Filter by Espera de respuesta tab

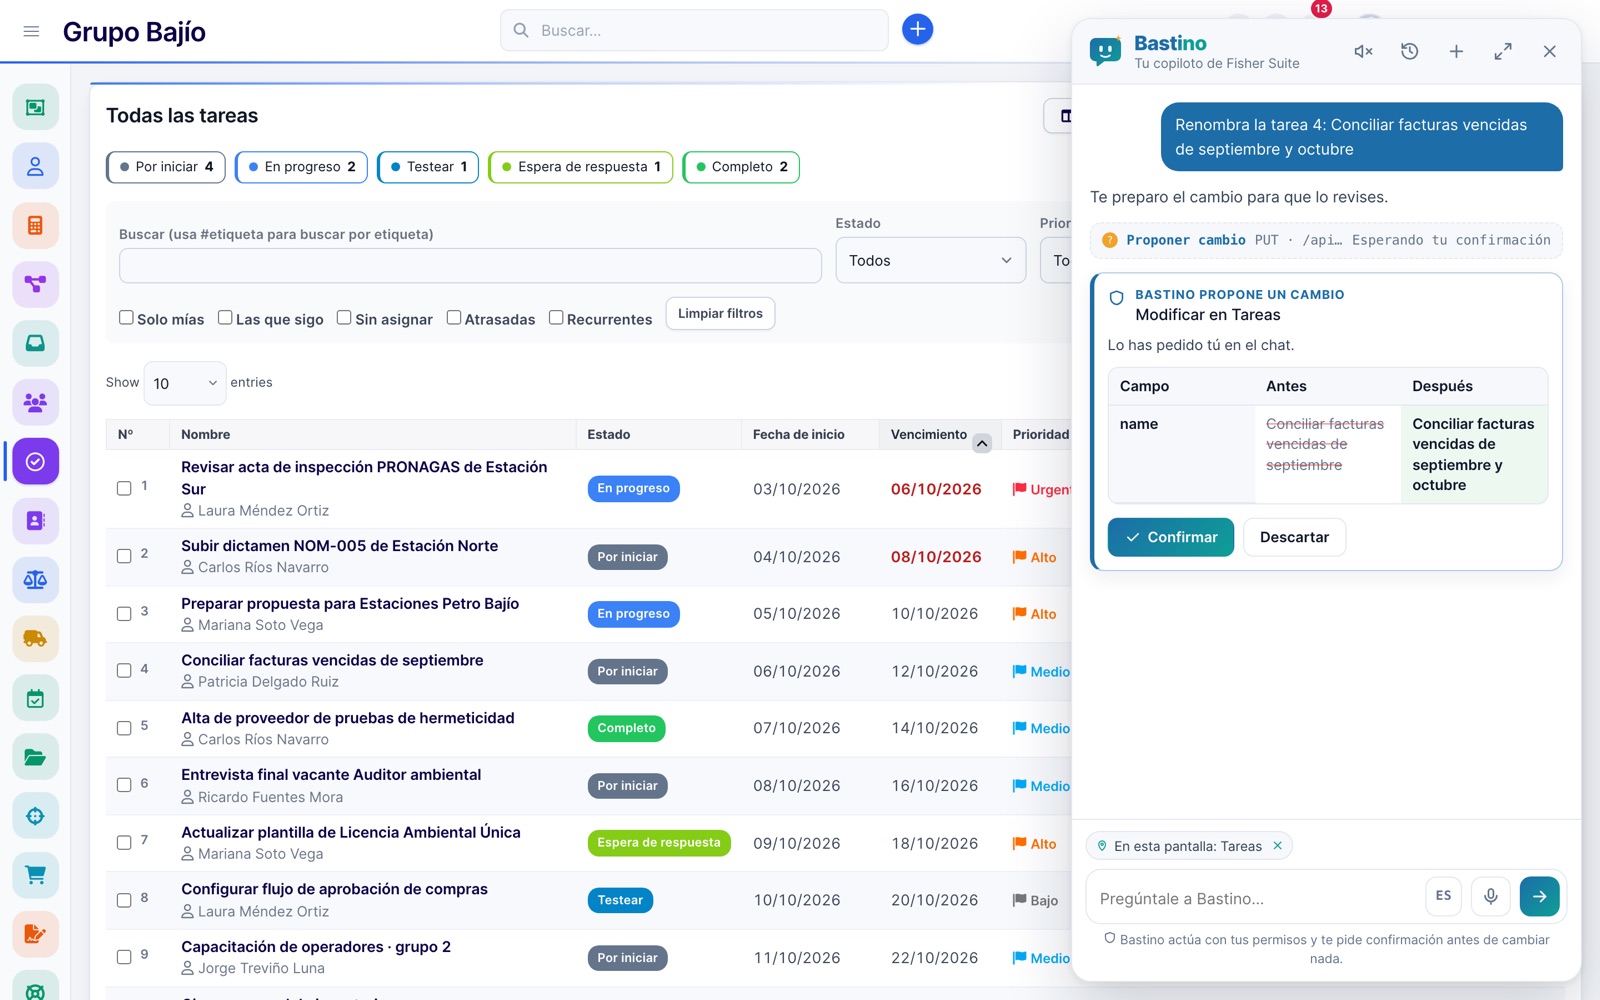(x=581, y=167)
